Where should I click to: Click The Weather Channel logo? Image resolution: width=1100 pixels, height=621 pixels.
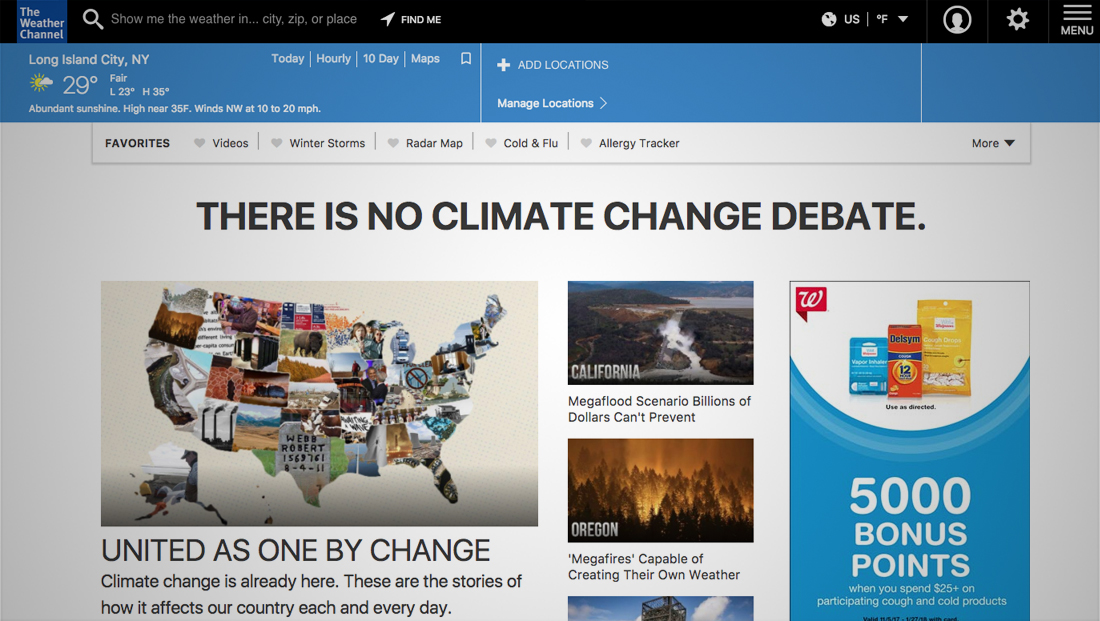(41, 22)
